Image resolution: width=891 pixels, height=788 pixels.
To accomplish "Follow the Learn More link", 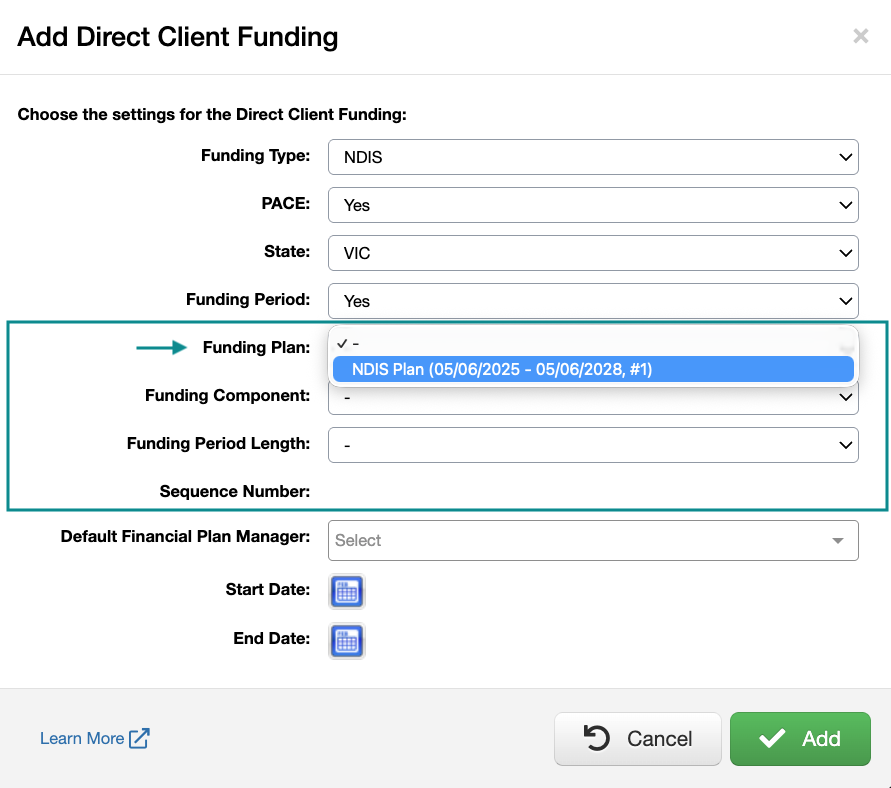I will pos(82,739).
